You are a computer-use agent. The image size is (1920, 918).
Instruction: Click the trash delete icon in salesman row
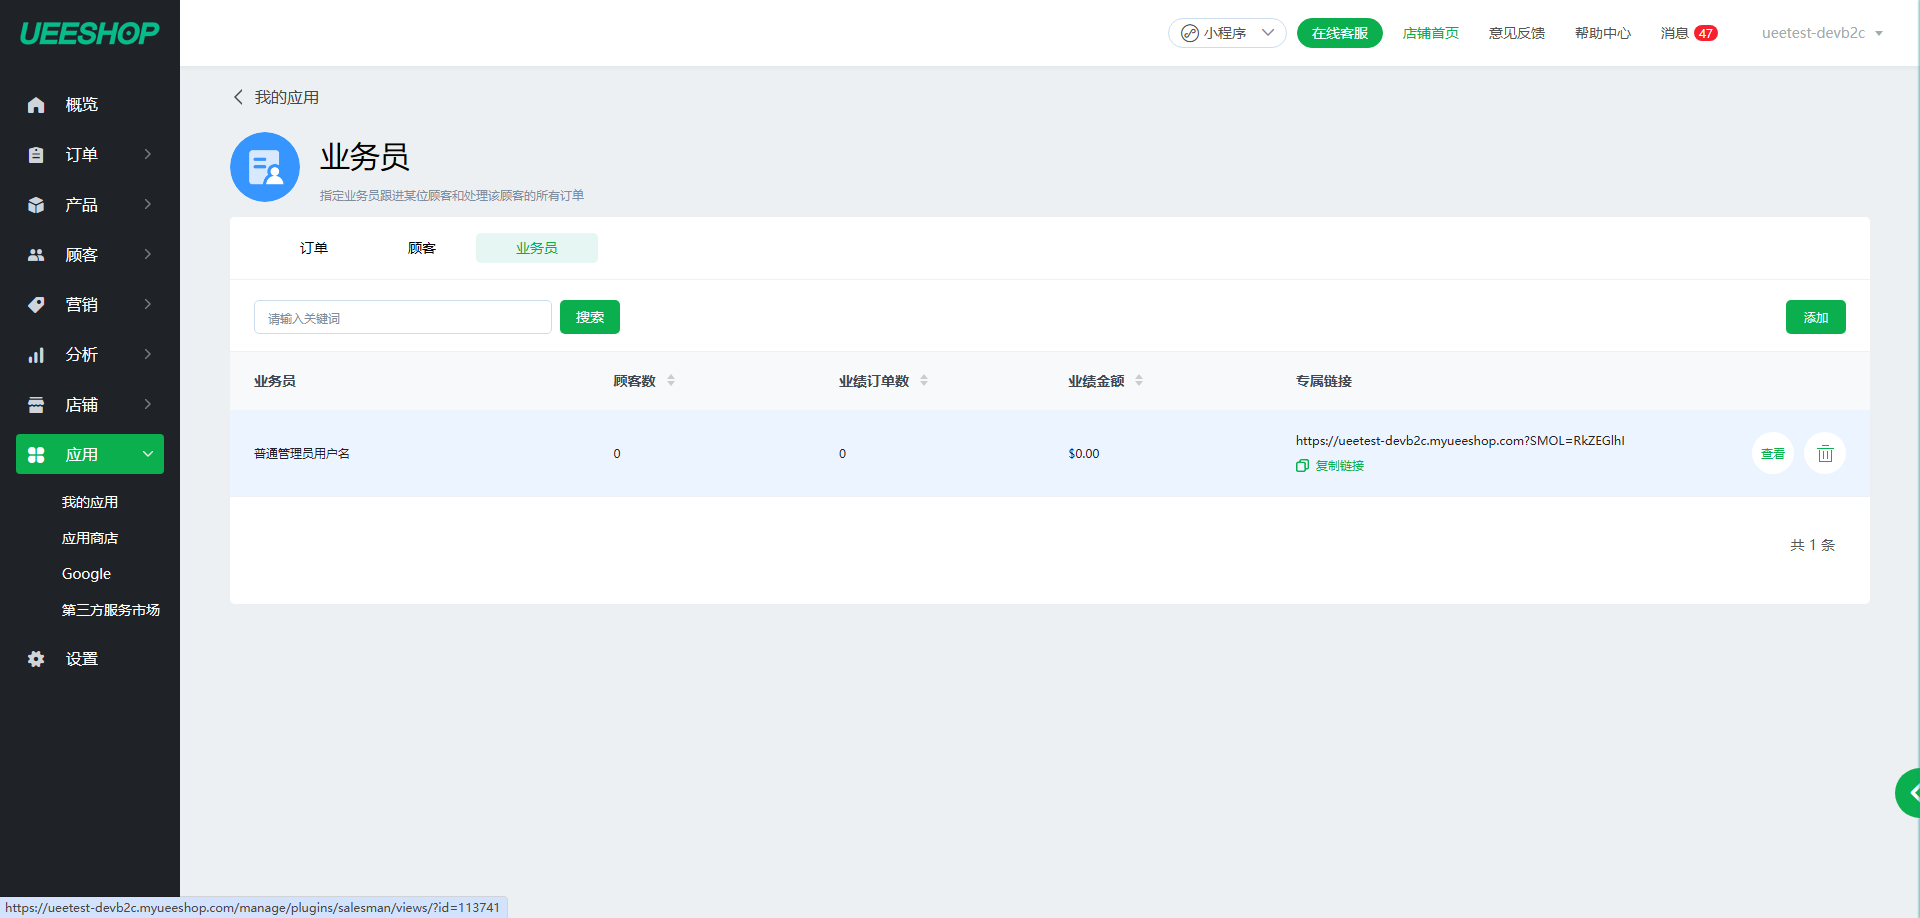click(x=1824, y=454)
